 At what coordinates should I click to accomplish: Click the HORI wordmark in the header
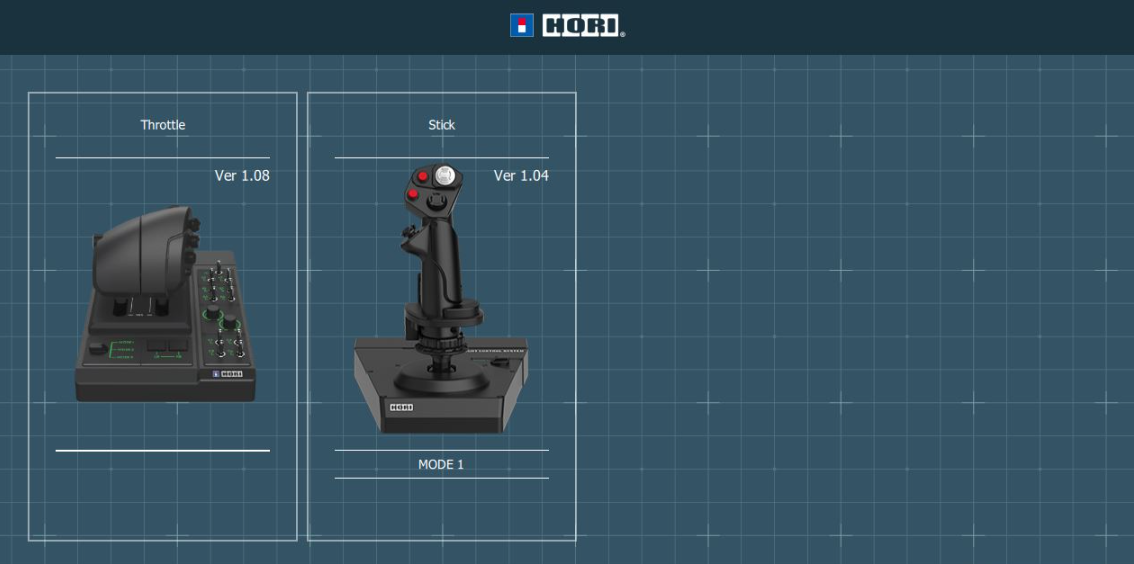coord(581,26)
